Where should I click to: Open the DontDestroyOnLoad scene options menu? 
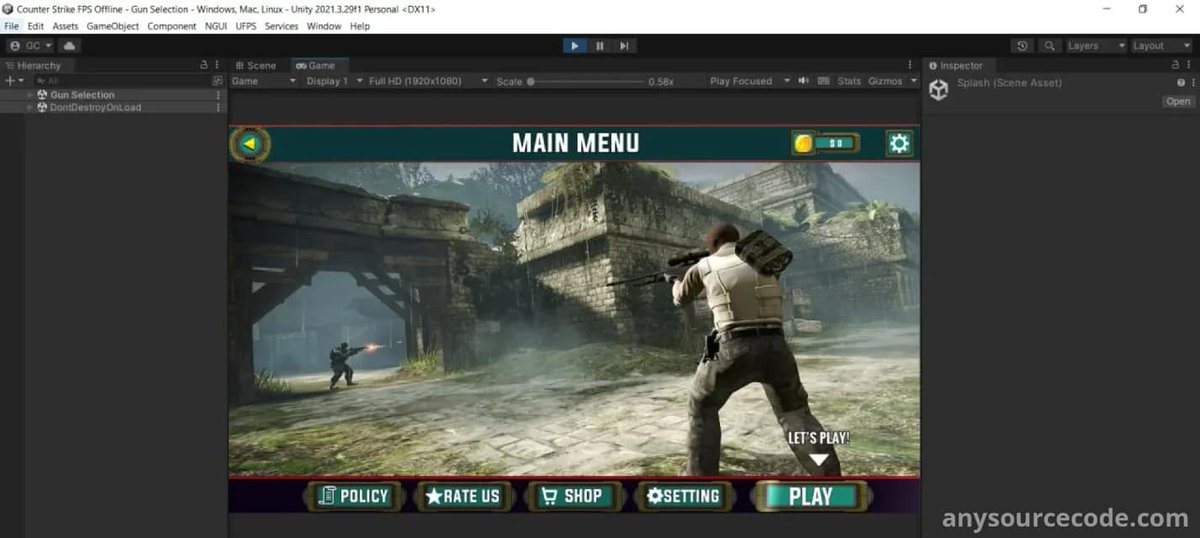point(218,107)
